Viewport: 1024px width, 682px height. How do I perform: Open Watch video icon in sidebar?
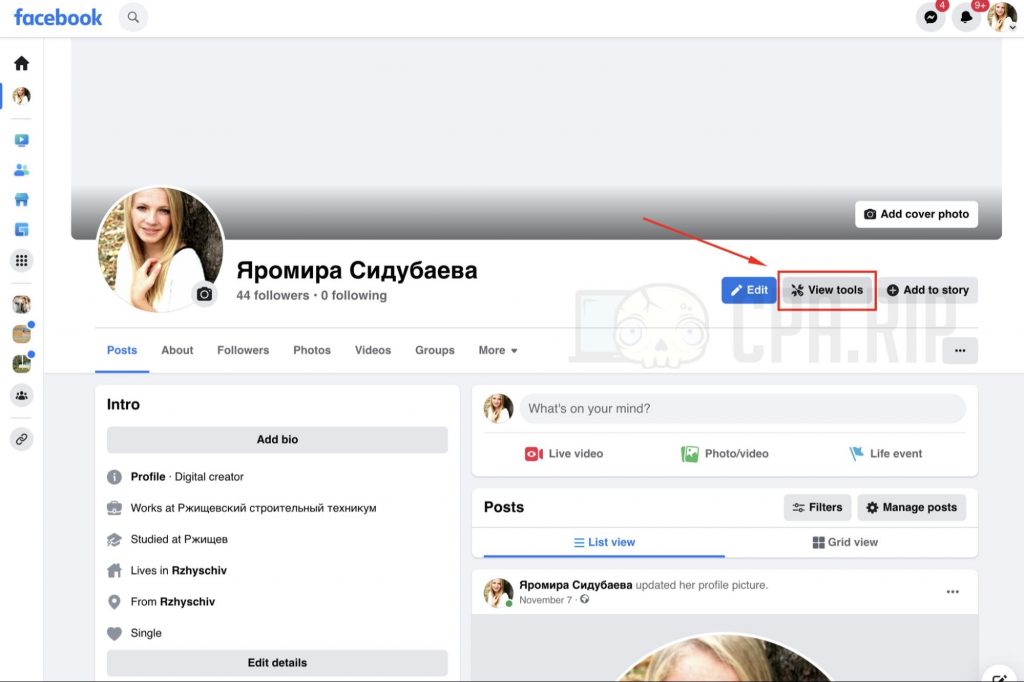[x=22, y=140]
